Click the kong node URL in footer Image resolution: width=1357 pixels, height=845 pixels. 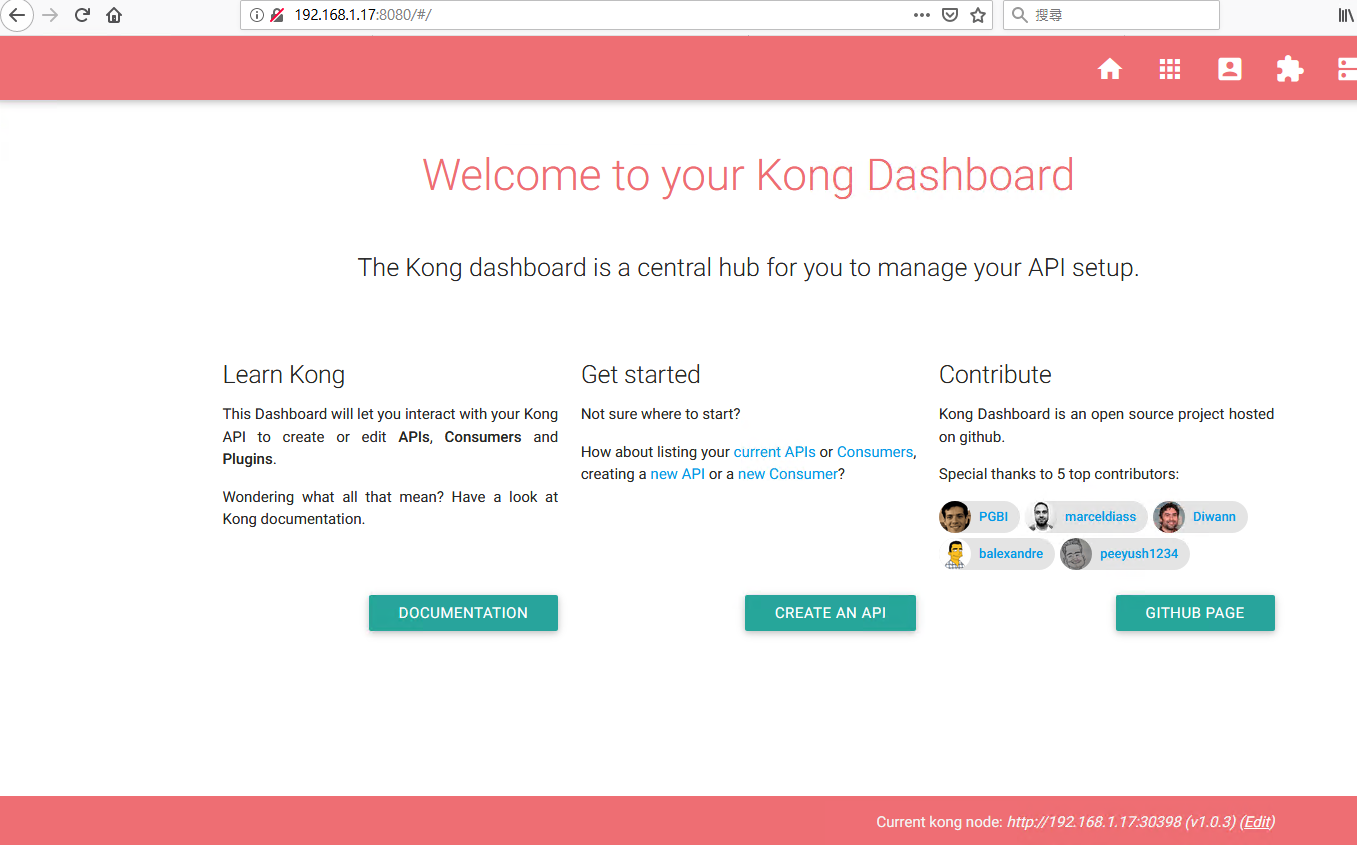[x=1093, y=822]
